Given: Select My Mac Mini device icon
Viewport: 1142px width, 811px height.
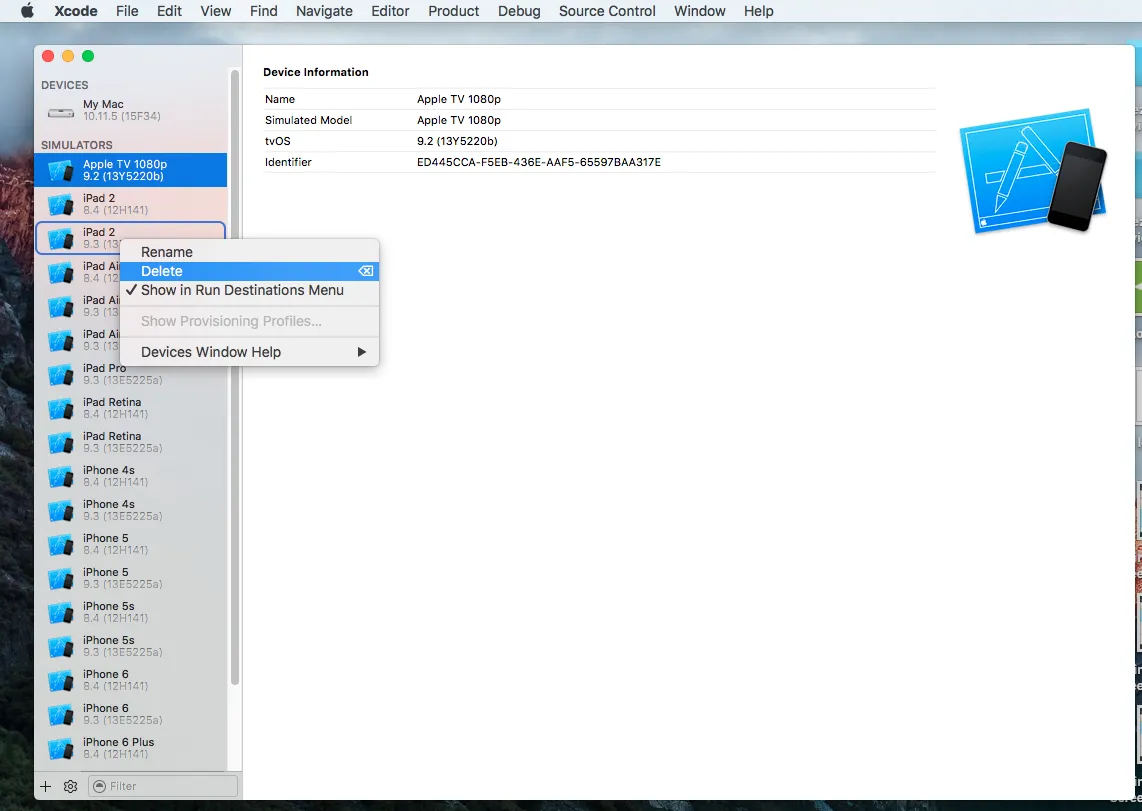Looking at the screenshot, I should coord(60,112).
